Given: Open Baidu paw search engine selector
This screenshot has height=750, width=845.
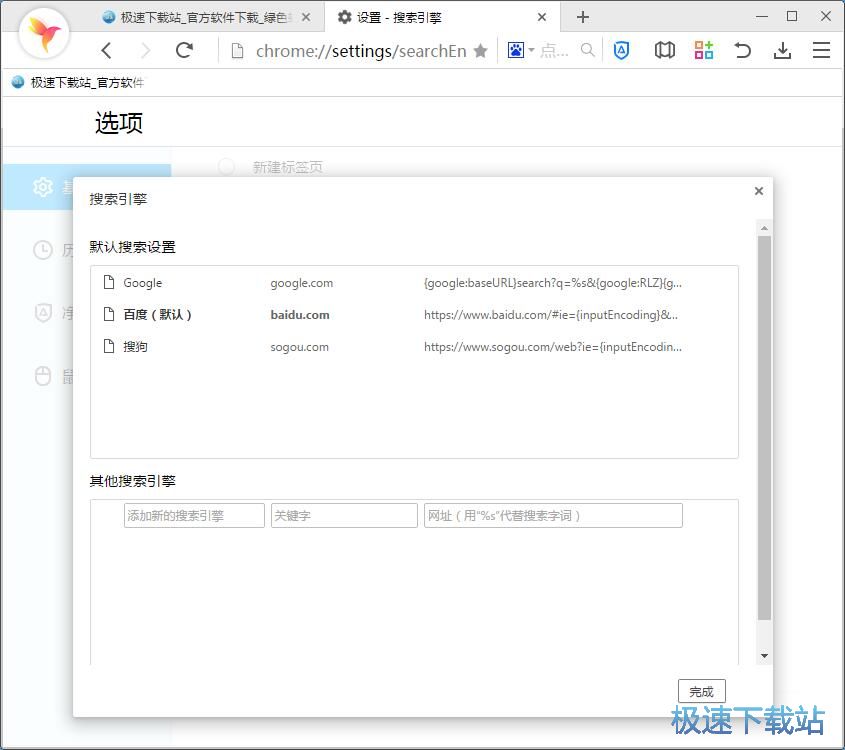Looking at the screenshot, I should pyautogui.click(x=520, y=51).
